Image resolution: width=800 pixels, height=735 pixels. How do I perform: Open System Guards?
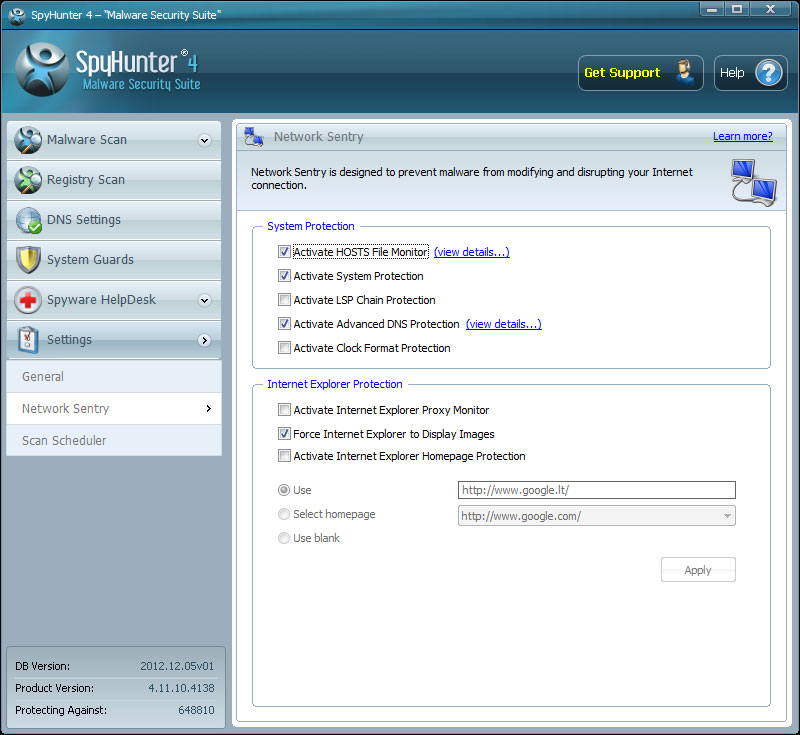114,260
